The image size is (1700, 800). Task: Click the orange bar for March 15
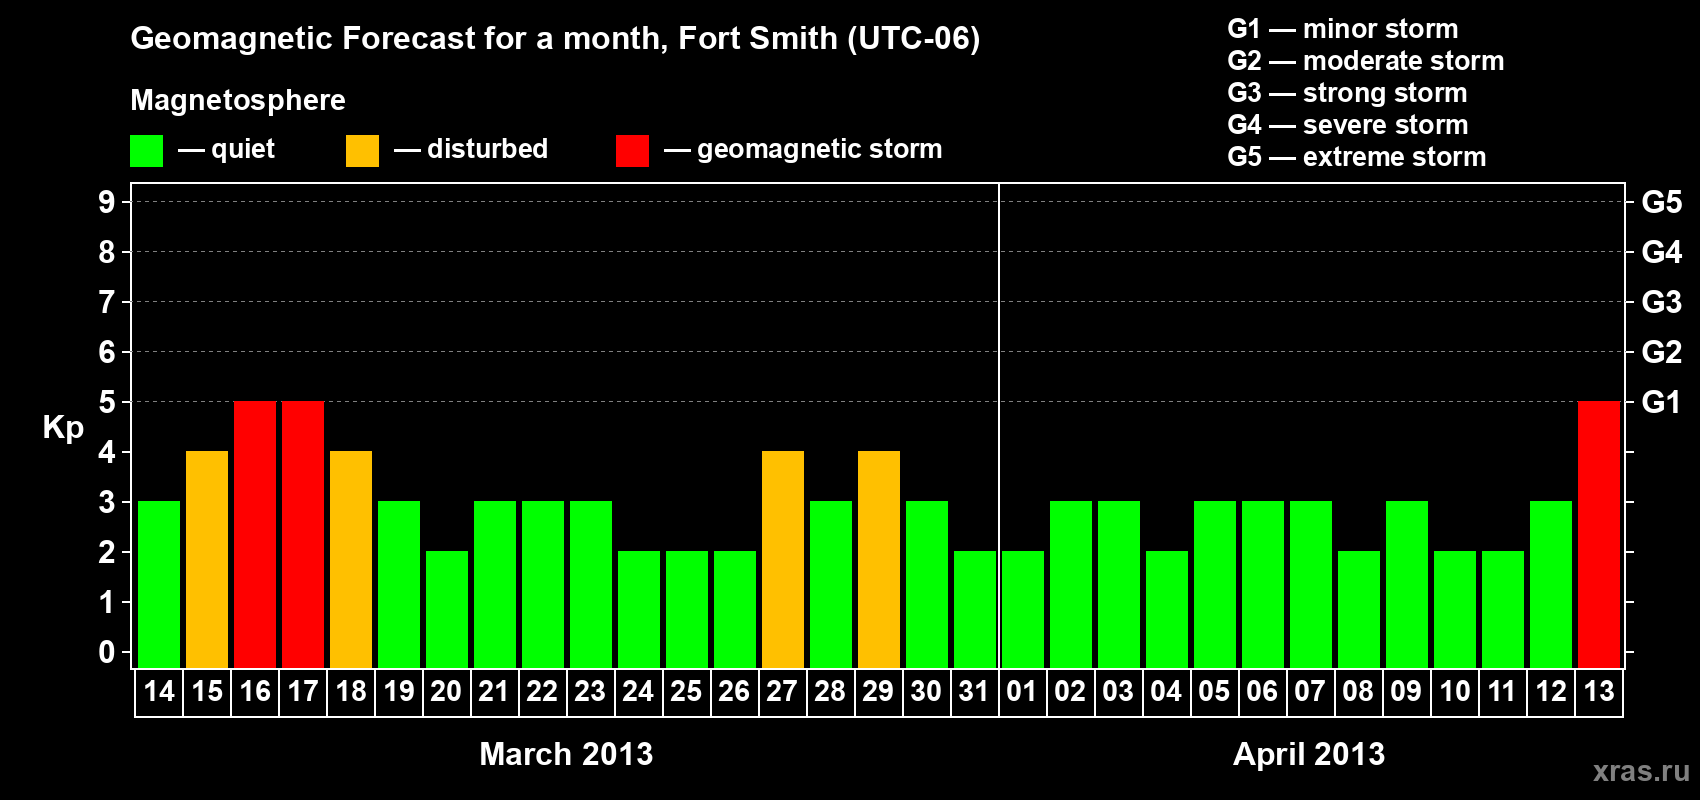pos(207,560)
